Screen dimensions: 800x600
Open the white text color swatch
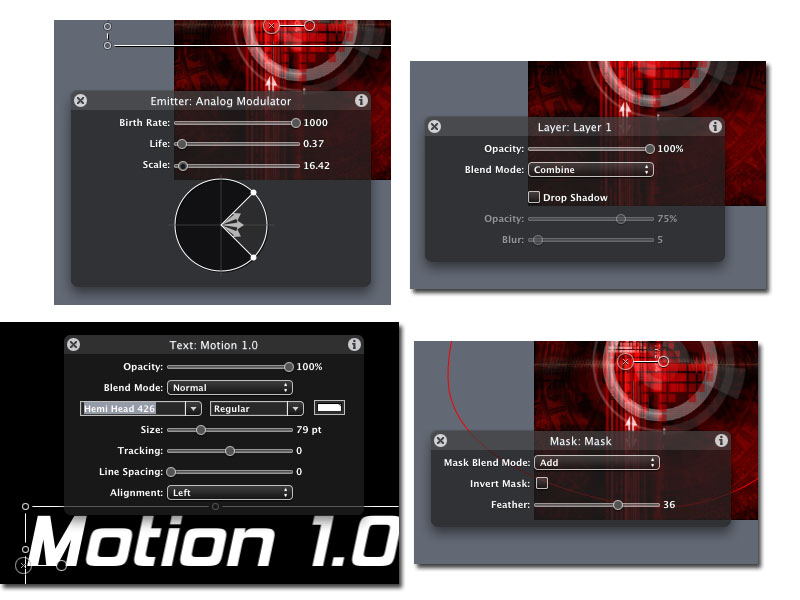coord(329,408)
